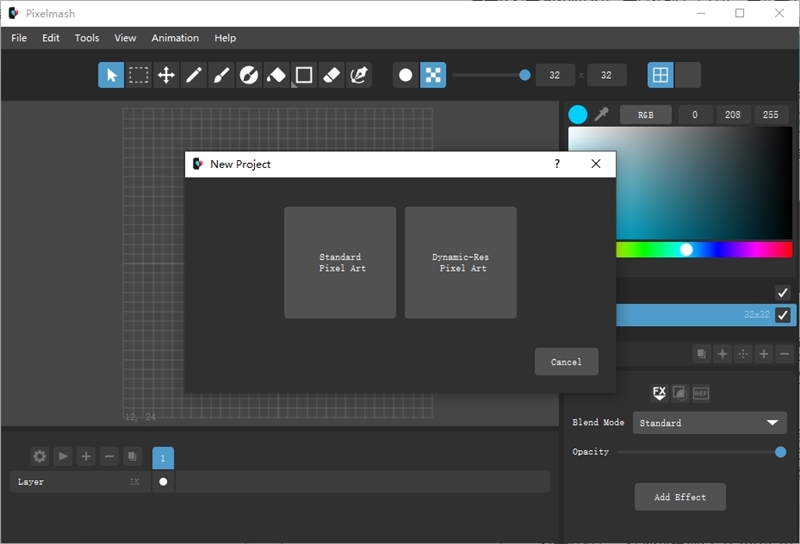Image resolution: width=800 pixels, height=544 pixels.
Task: Edit the blue value field 255
Action: 770,115
